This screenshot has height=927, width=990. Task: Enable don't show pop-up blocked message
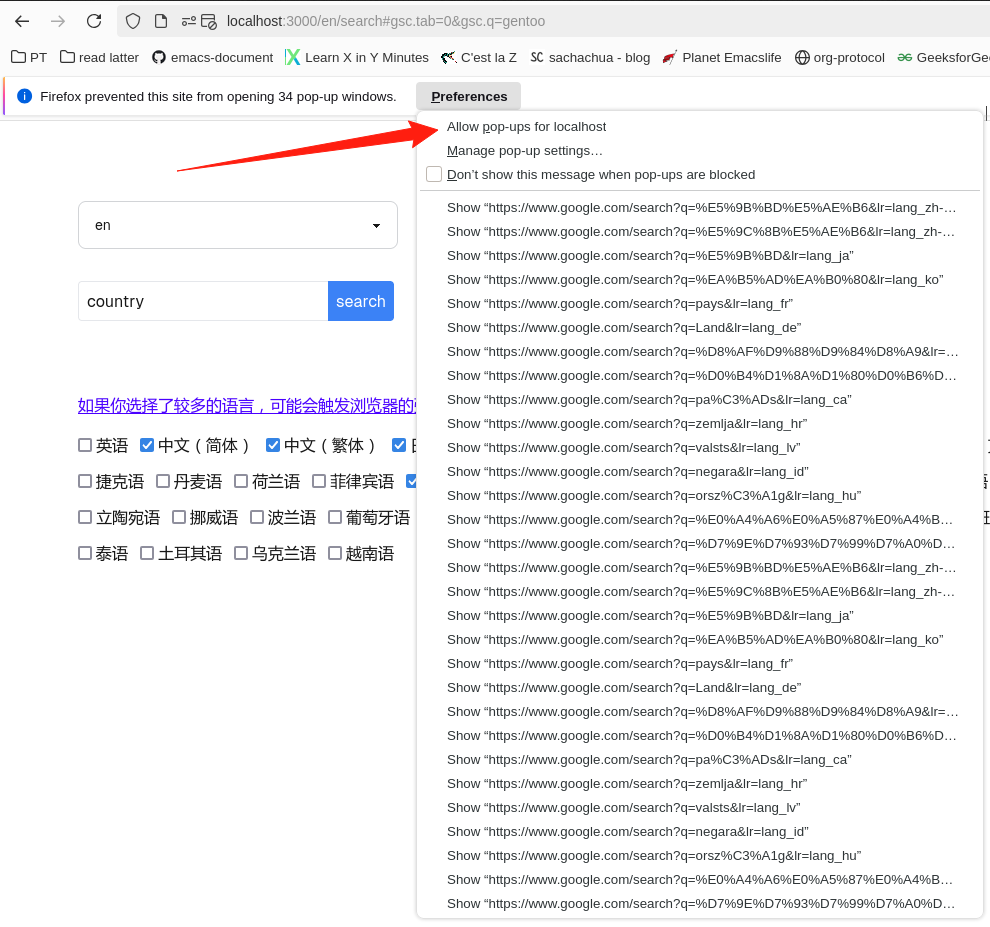coord(434,174)
